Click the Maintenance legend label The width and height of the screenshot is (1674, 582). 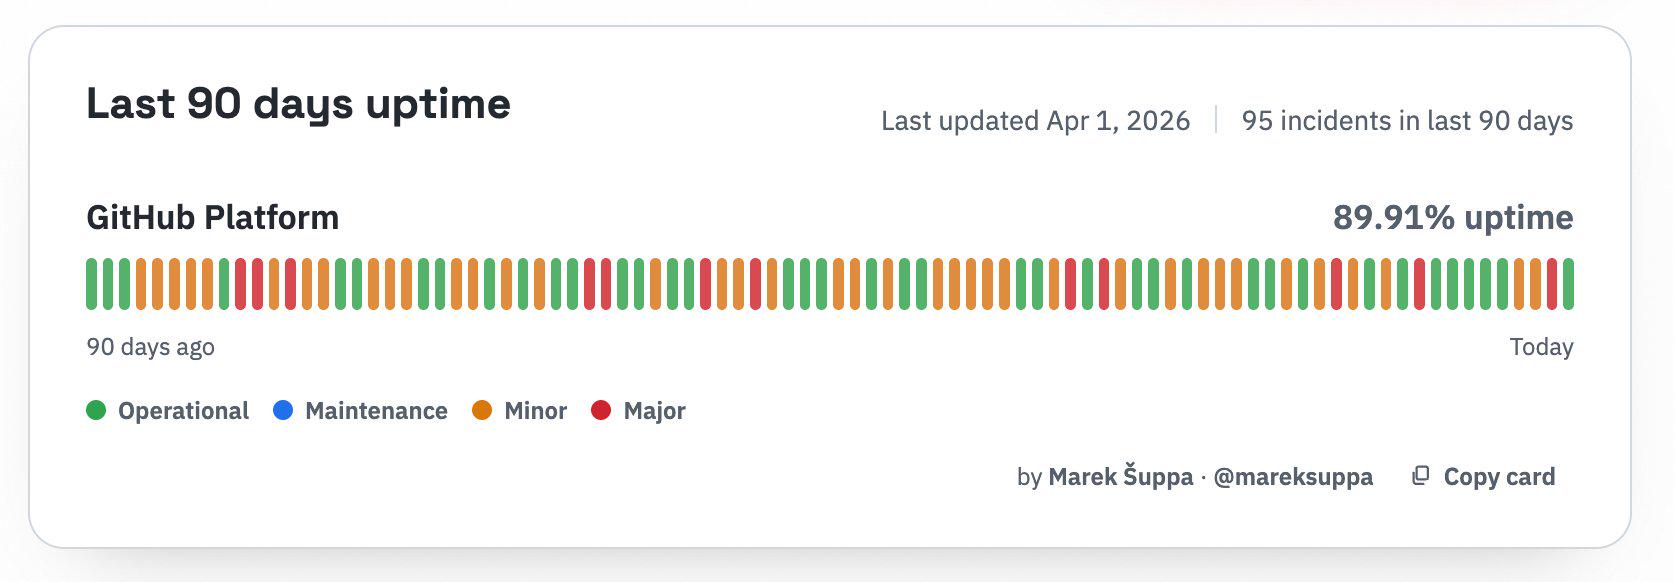click(x=376, y=411)
